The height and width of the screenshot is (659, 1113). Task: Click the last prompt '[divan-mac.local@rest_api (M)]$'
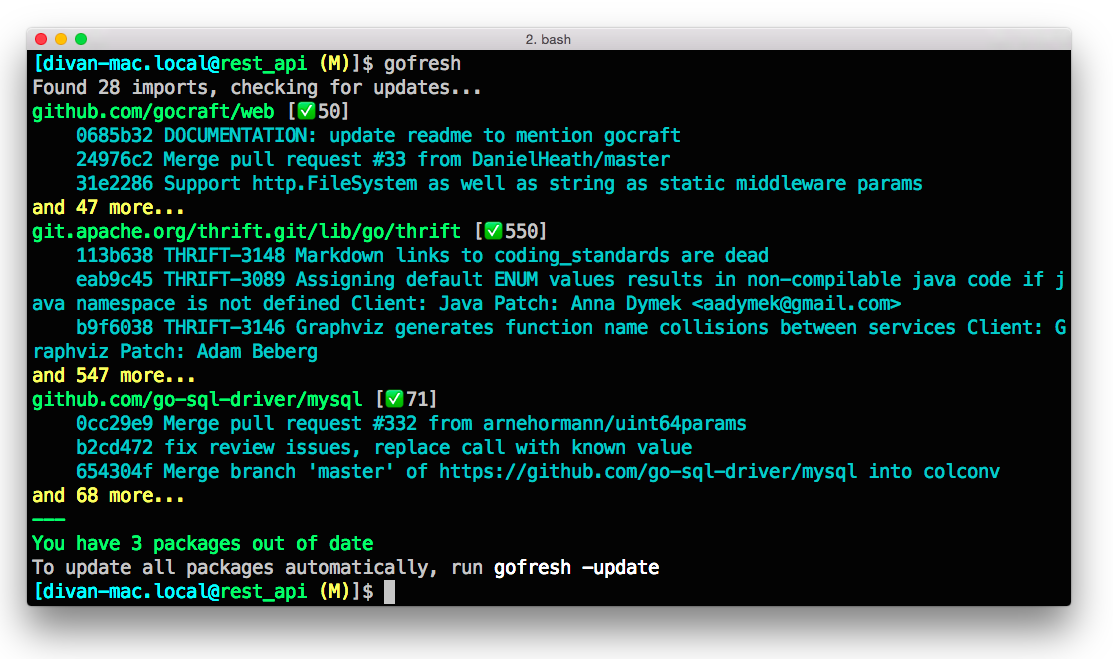click(203, 592)
